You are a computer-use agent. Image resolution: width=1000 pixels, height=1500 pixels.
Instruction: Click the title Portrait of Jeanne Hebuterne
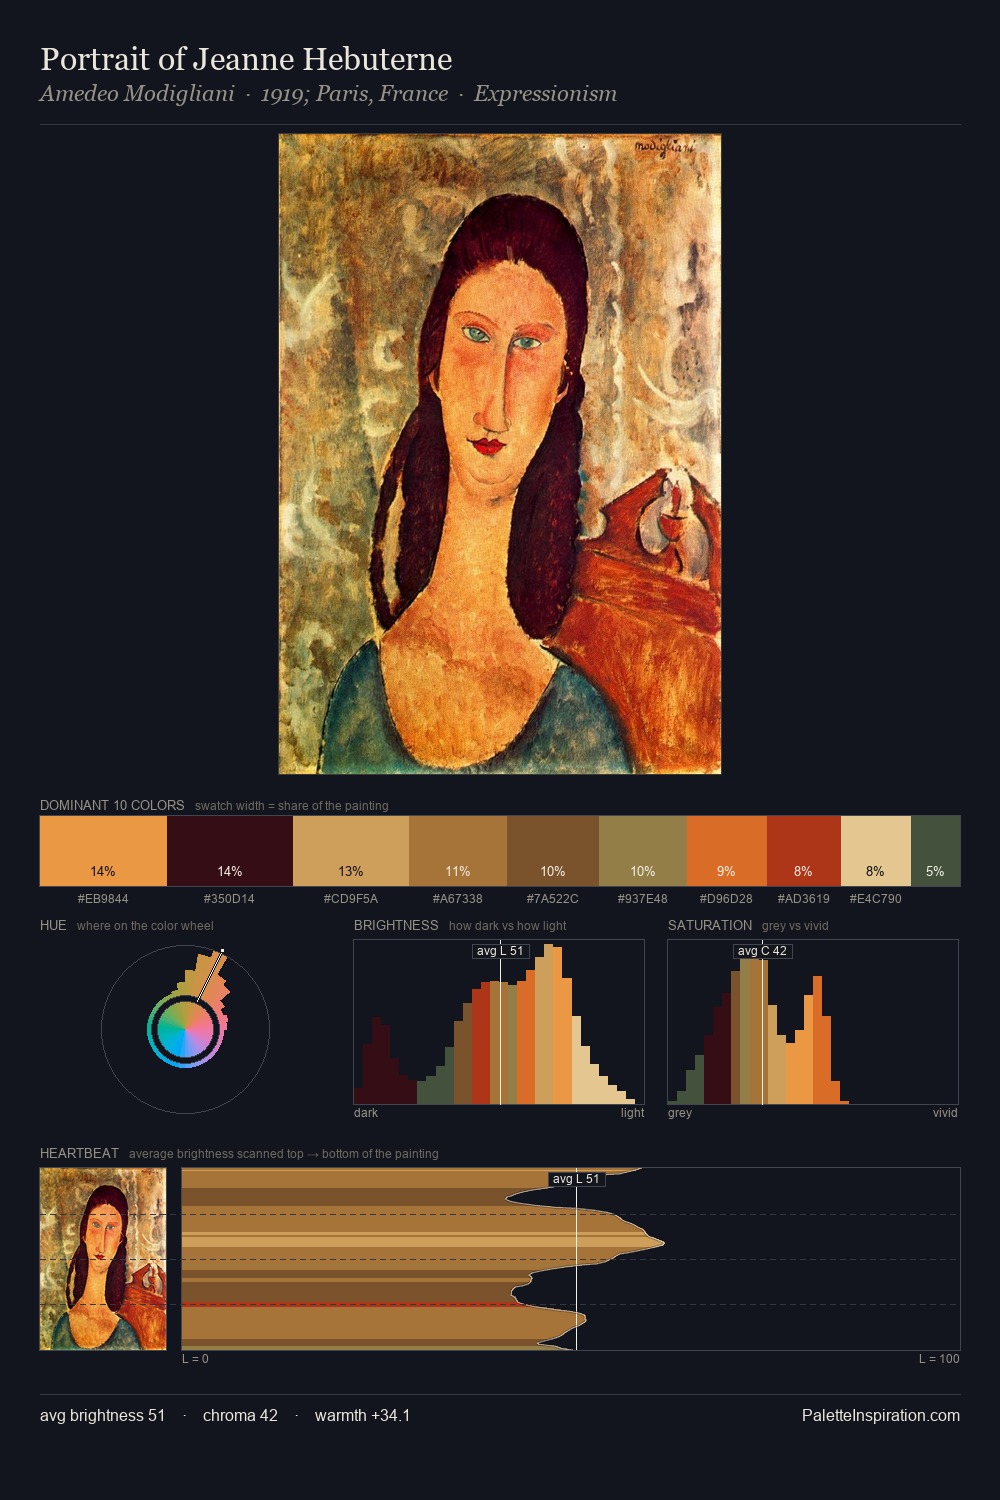[246, 59]
